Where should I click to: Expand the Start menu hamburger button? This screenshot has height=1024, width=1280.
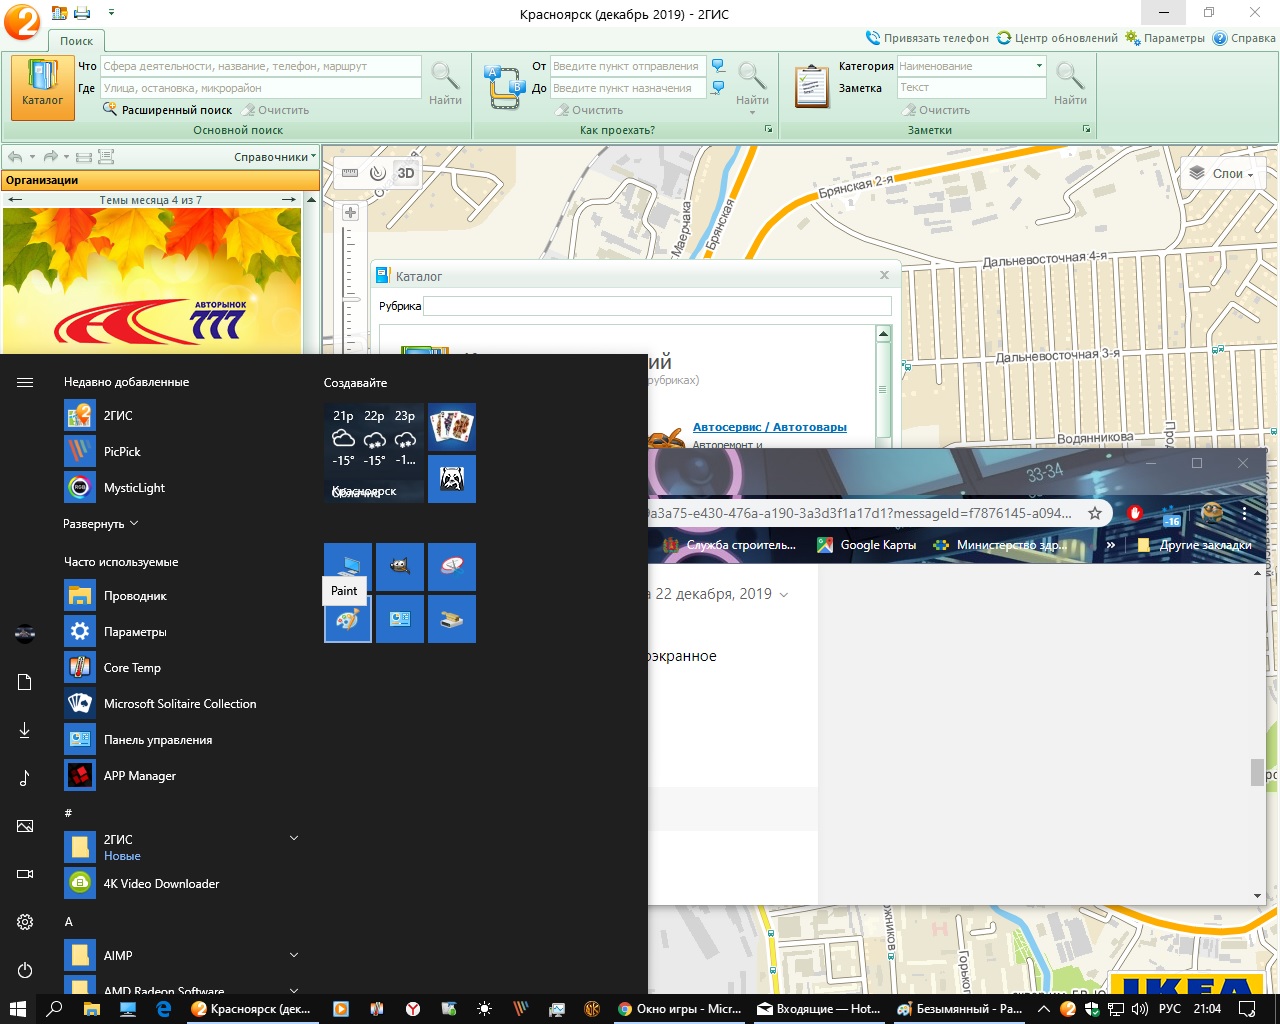coord(25,382)
